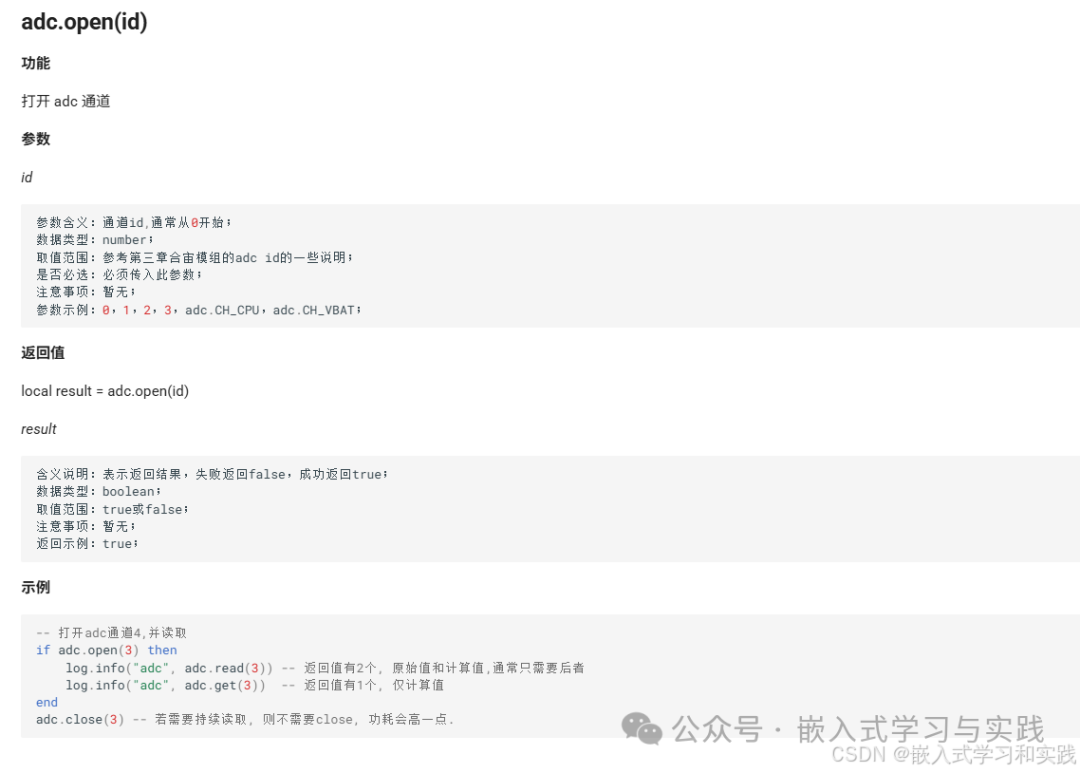Select the 功能 section heading
This screenshot has height=773, width=1080.
pos(36,62)
